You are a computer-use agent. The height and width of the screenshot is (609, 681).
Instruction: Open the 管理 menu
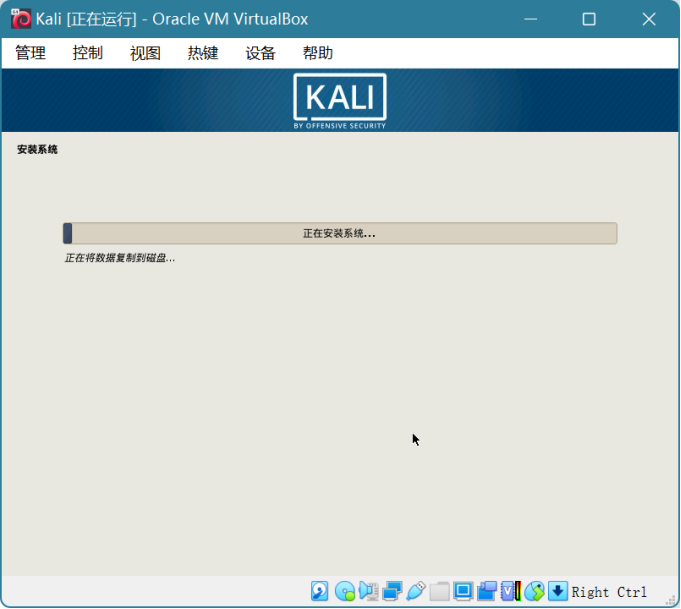coord(30,53)
